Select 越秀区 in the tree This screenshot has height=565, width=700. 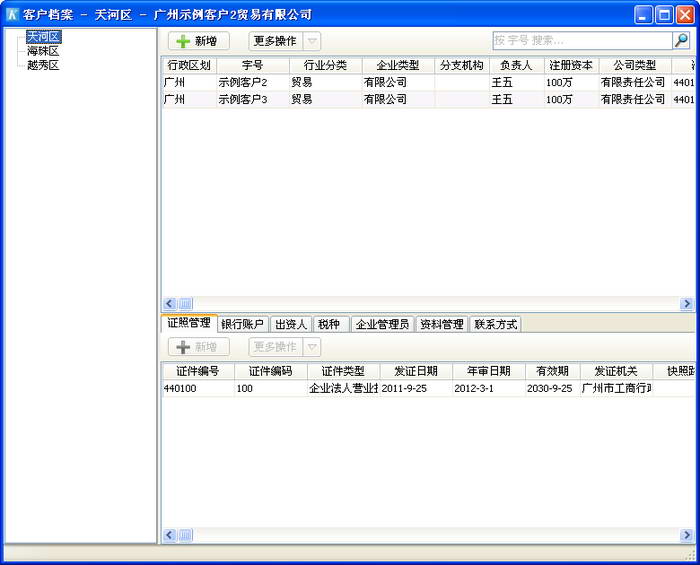[x=43, y=65]
